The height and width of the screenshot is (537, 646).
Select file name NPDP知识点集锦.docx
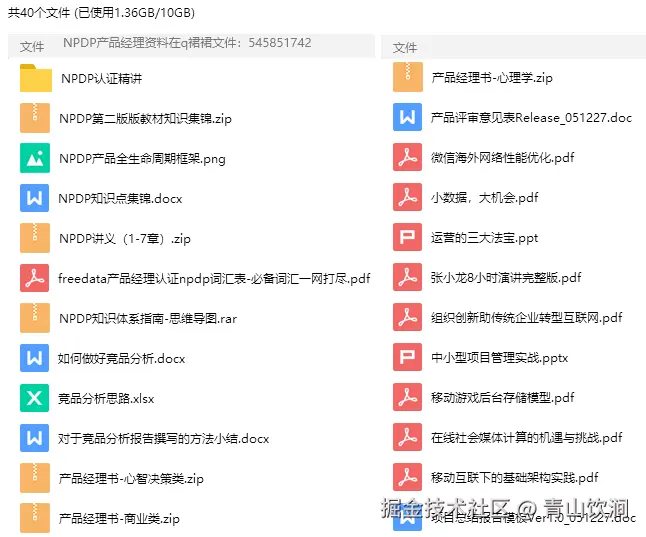(120, 199)
